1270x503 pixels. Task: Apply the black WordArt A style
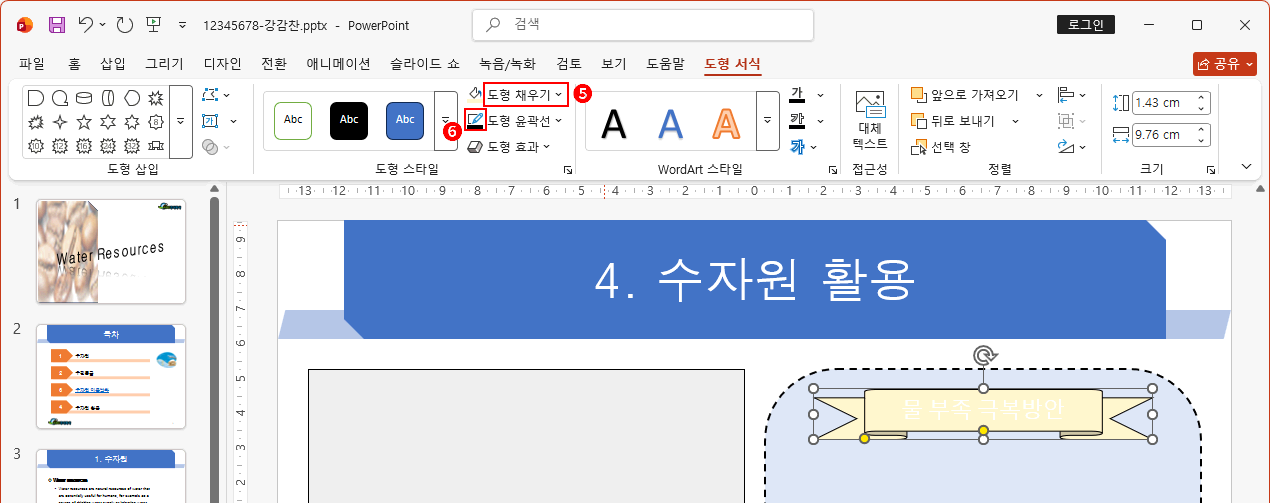click(613, 123)
